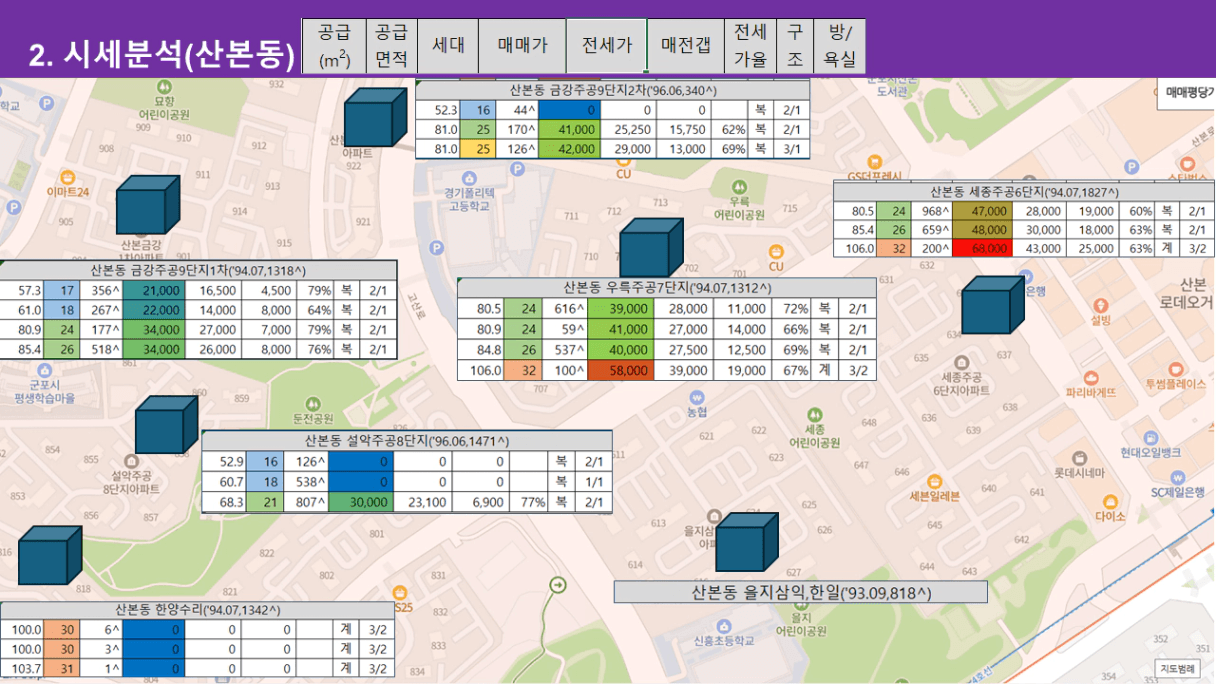Screen dimensions: 1216x684
Task: Click the 산본동 을지삼익,한일 label box
Action: coord(800,592)
